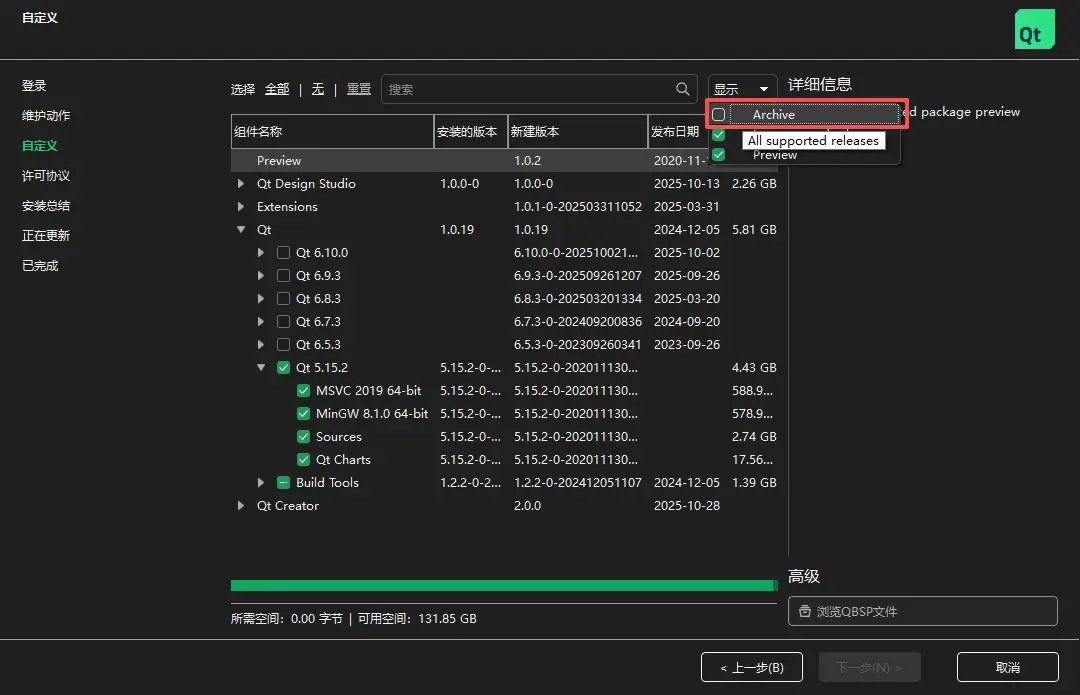Check the Qt 6.5.3 checkbox

coord(283,344)
